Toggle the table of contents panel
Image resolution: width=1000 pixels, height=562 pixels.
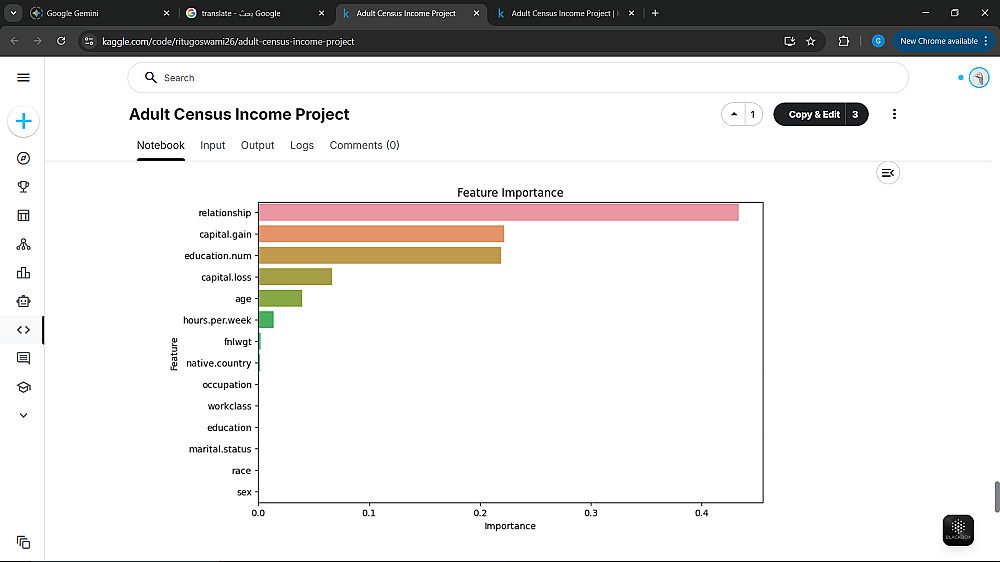pyautogui.click(x=887, y=173)
